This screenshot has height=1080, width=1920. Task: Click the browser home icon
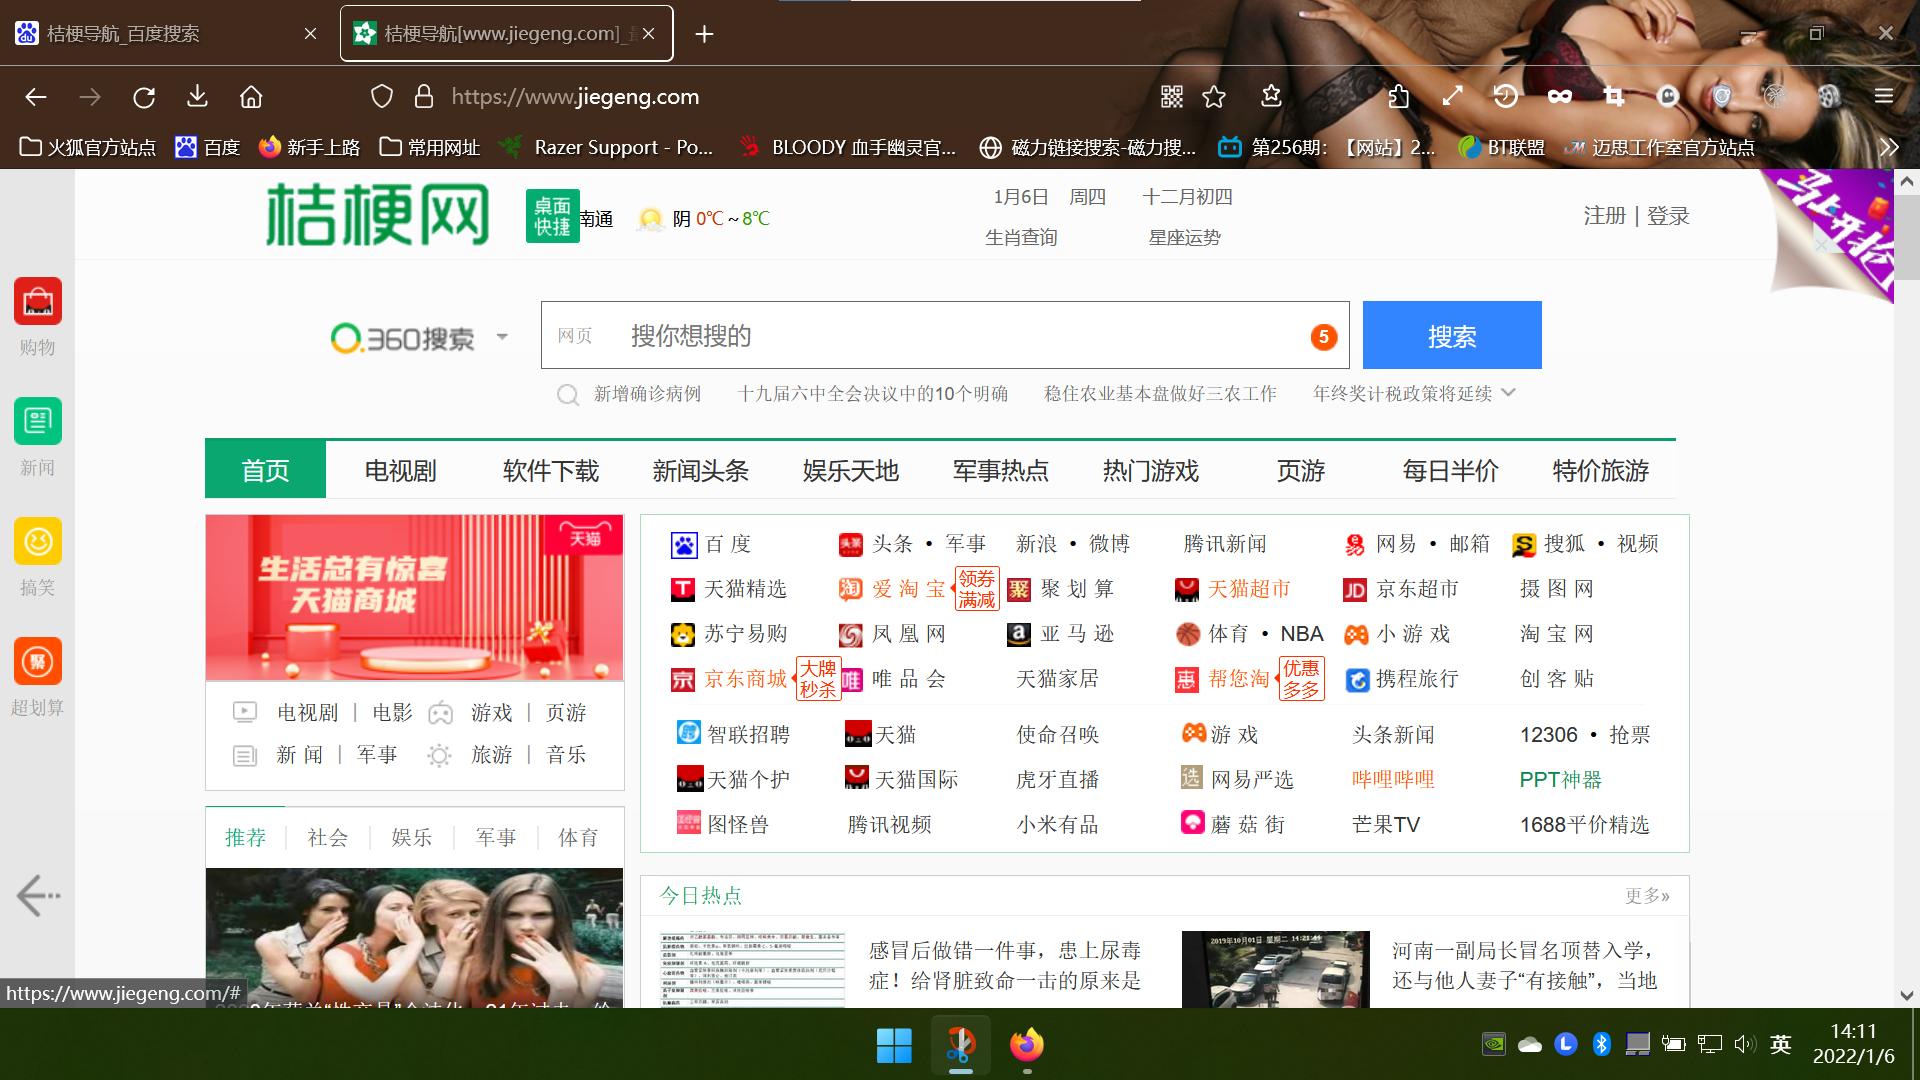coord(250,96)
